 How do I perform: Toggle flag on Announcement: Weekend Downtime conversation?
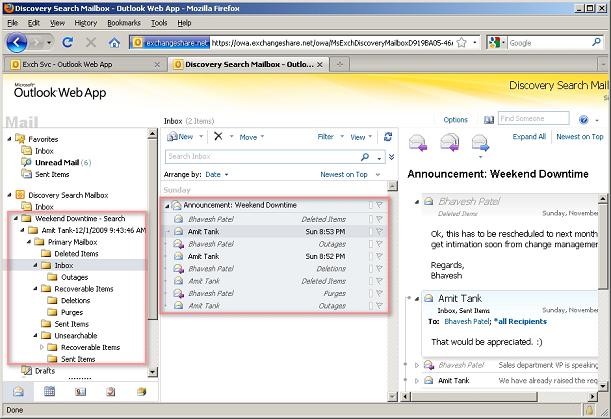pyautogui.click(x=380, y=205)
